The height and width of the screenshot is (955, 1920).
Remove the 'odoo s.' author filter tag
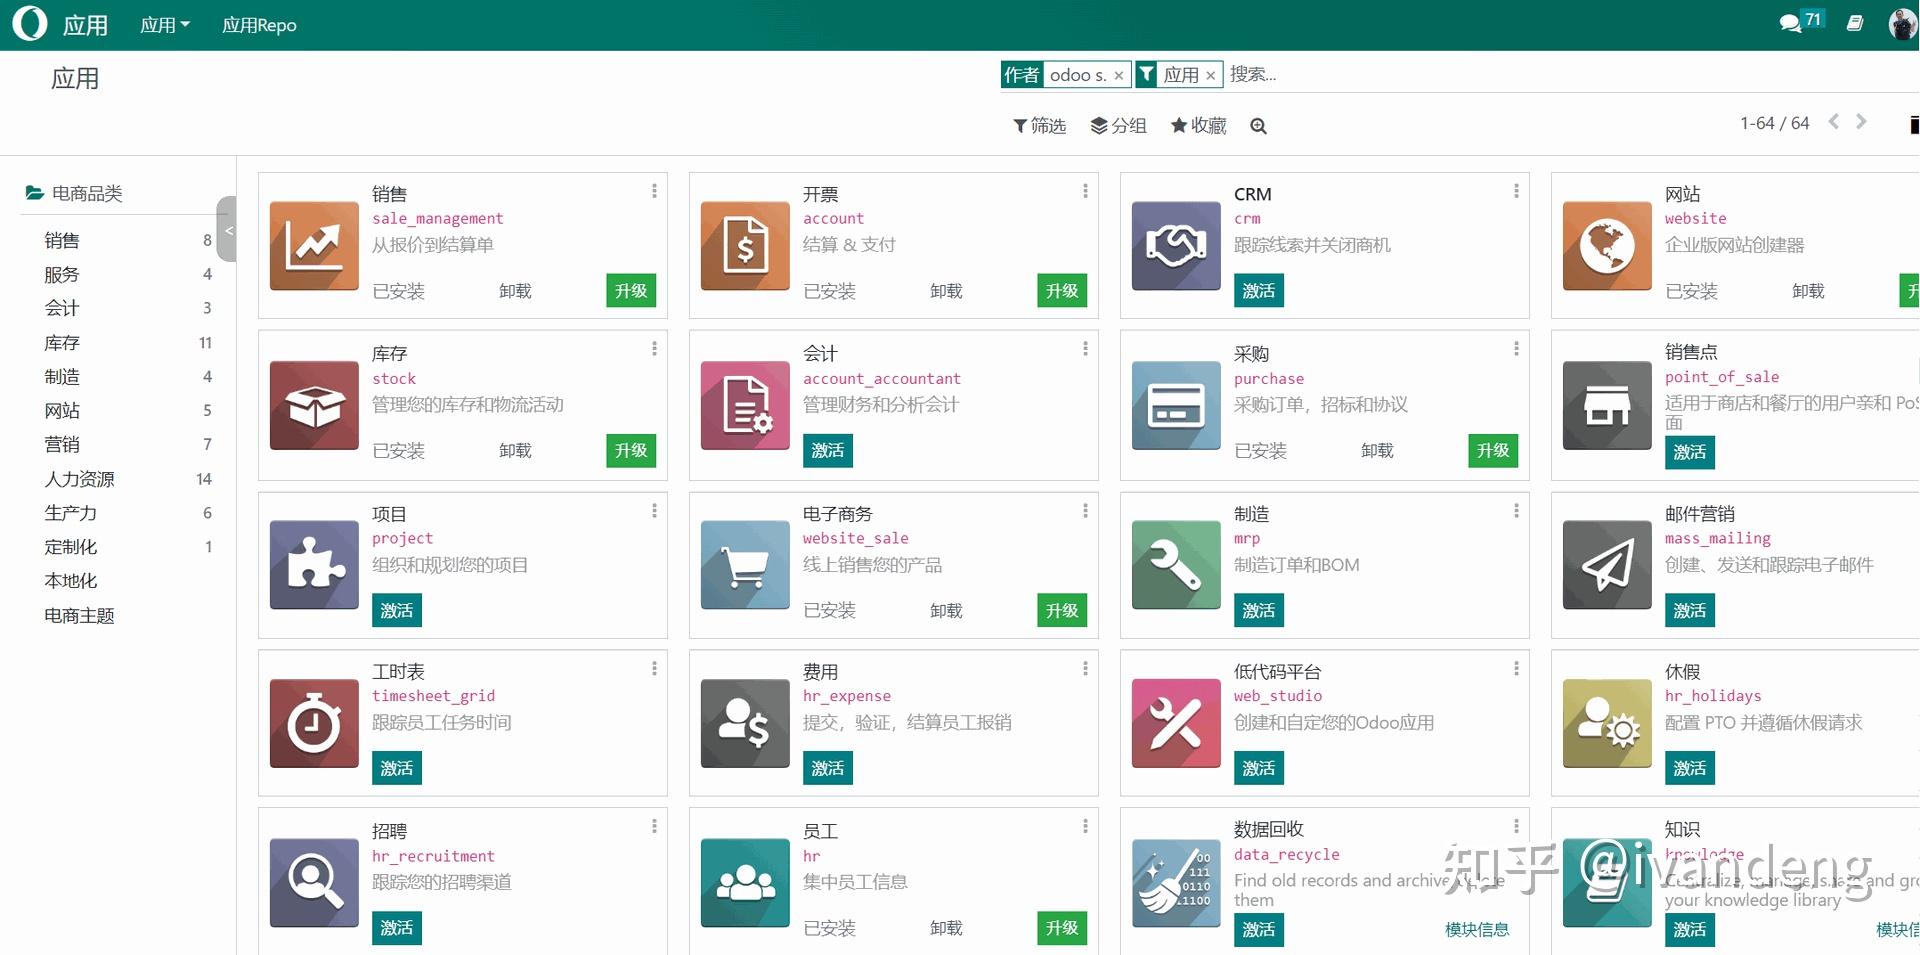(x=1118, y=74)
